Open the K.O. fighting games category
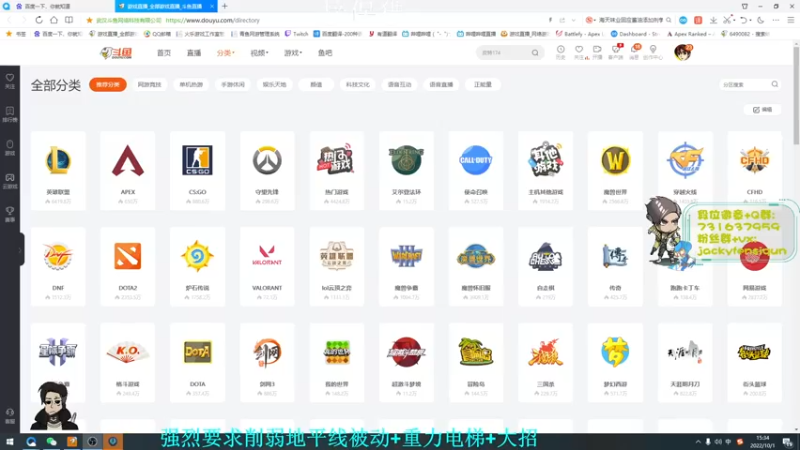This screenshot has width=800, height=450. (x=128, y=362)
